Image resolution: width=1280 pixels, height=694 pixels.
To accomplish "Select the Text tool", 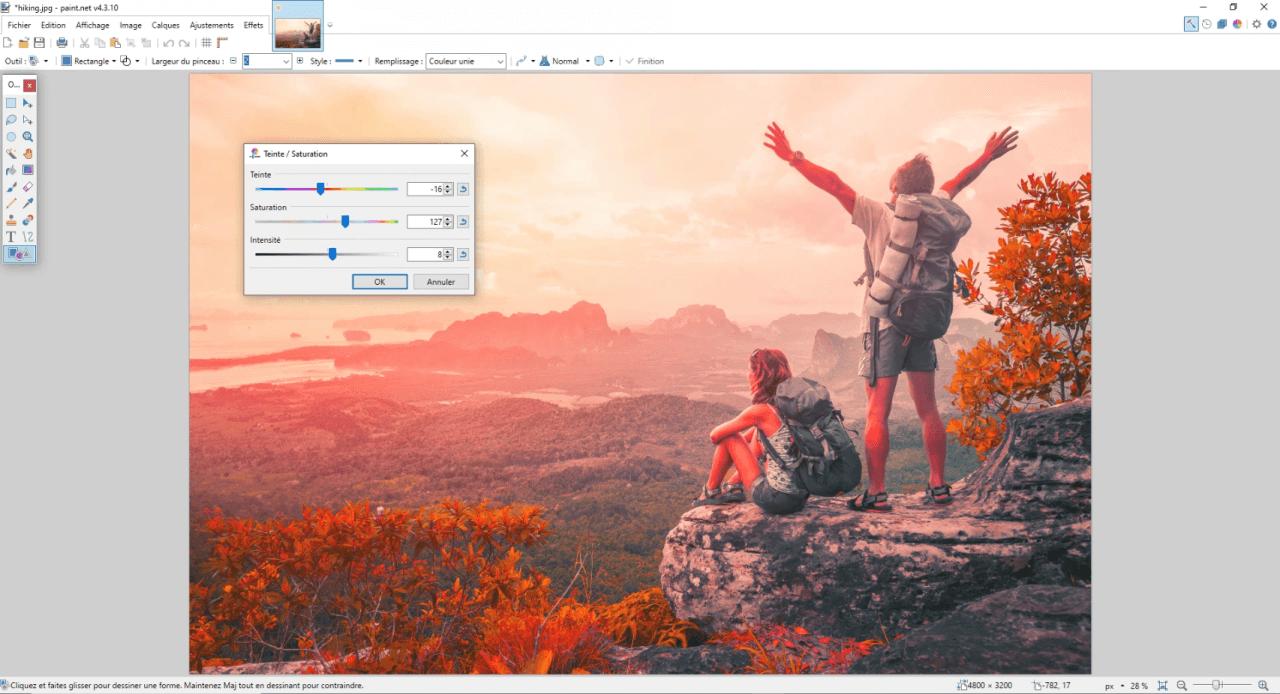I will [11, 237].
